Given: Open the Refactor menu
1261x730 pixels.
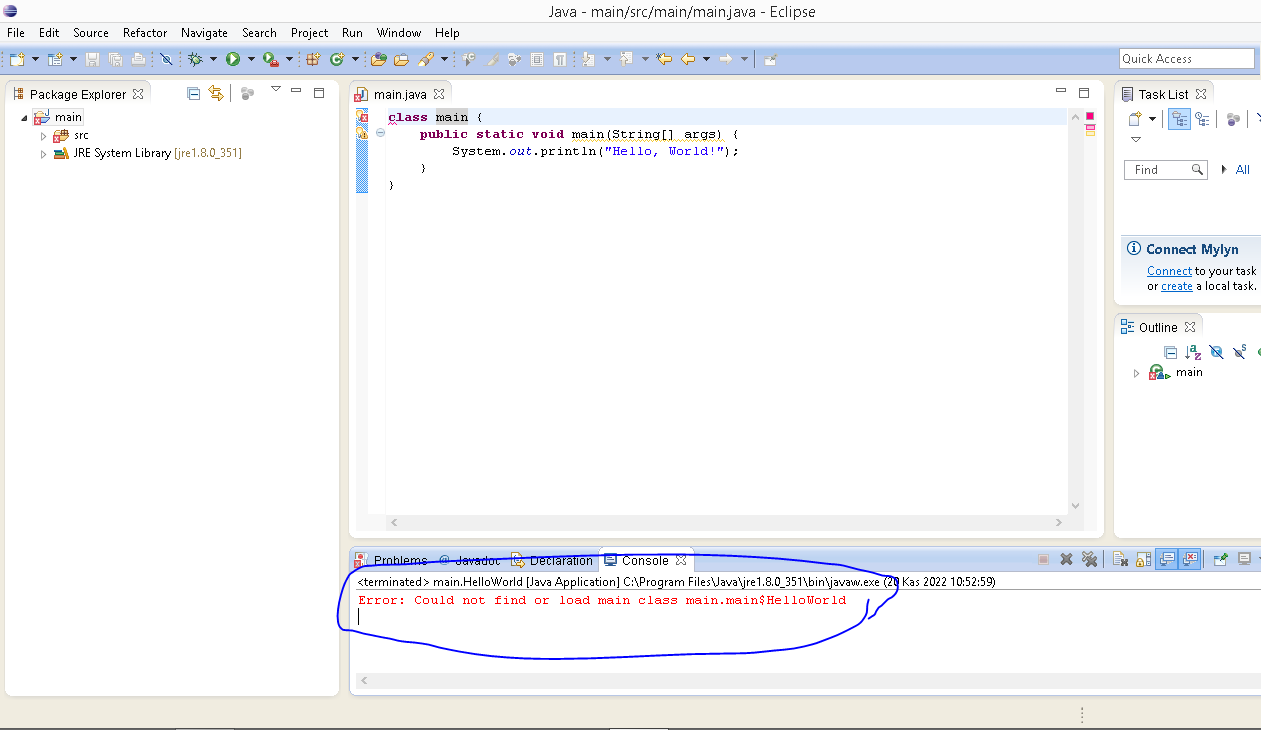Looking at the screenshot, I should point(145,33).
